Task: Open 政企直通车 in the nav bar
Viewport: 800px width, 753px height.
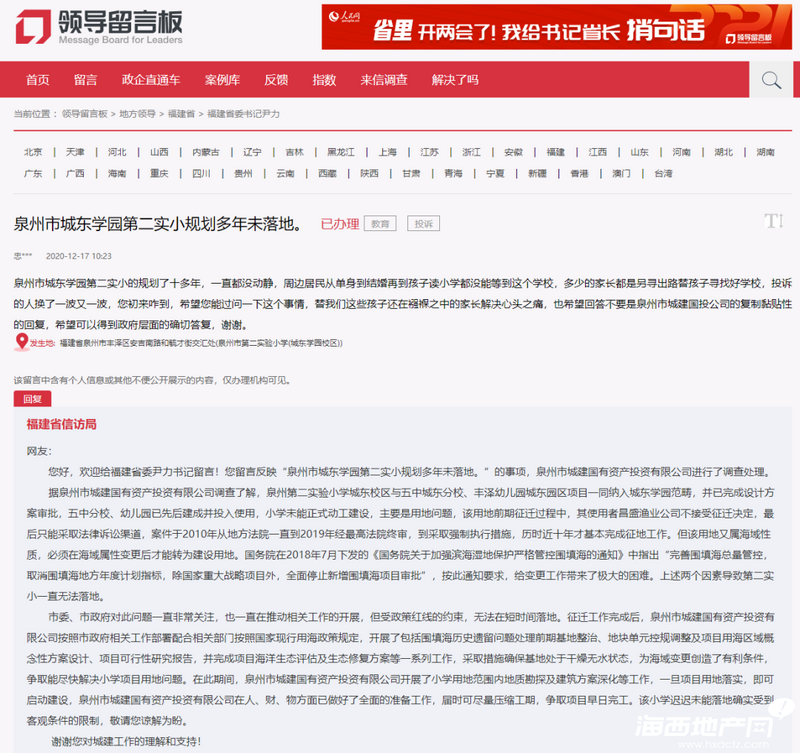Action: point(151,80)
